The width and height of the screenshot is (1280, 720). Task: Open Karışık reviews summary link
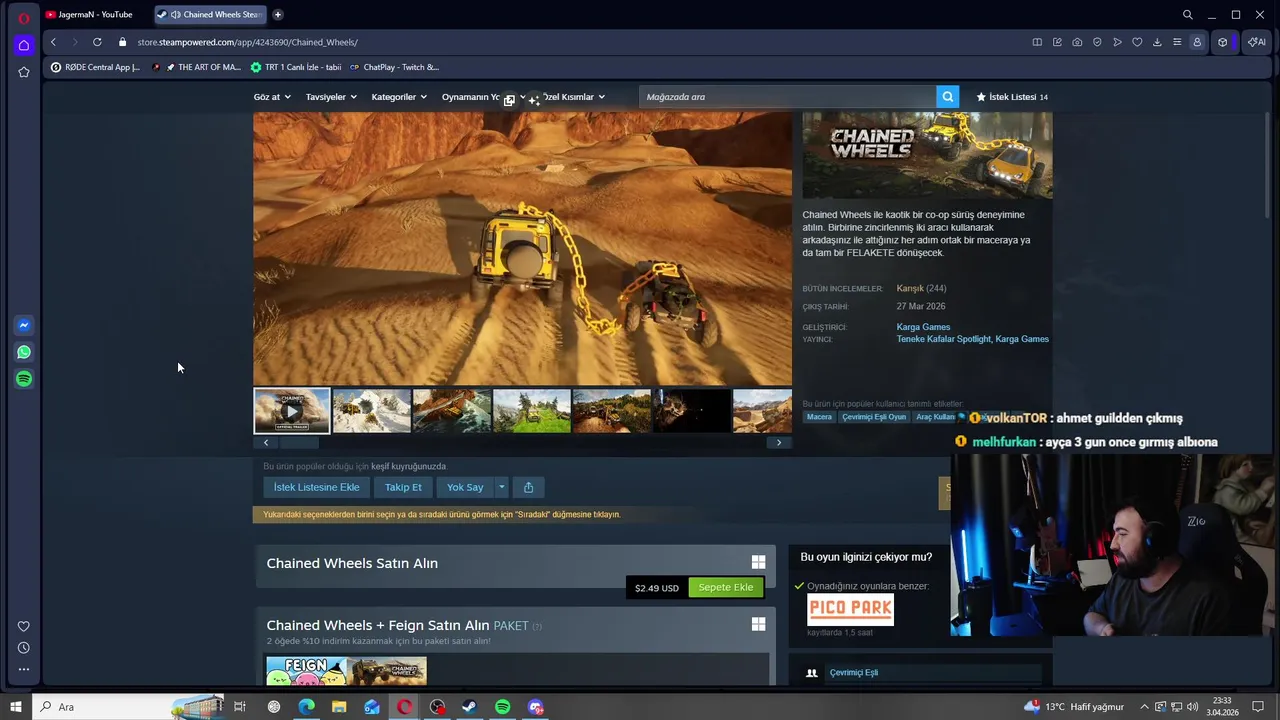tap(909, 288)
